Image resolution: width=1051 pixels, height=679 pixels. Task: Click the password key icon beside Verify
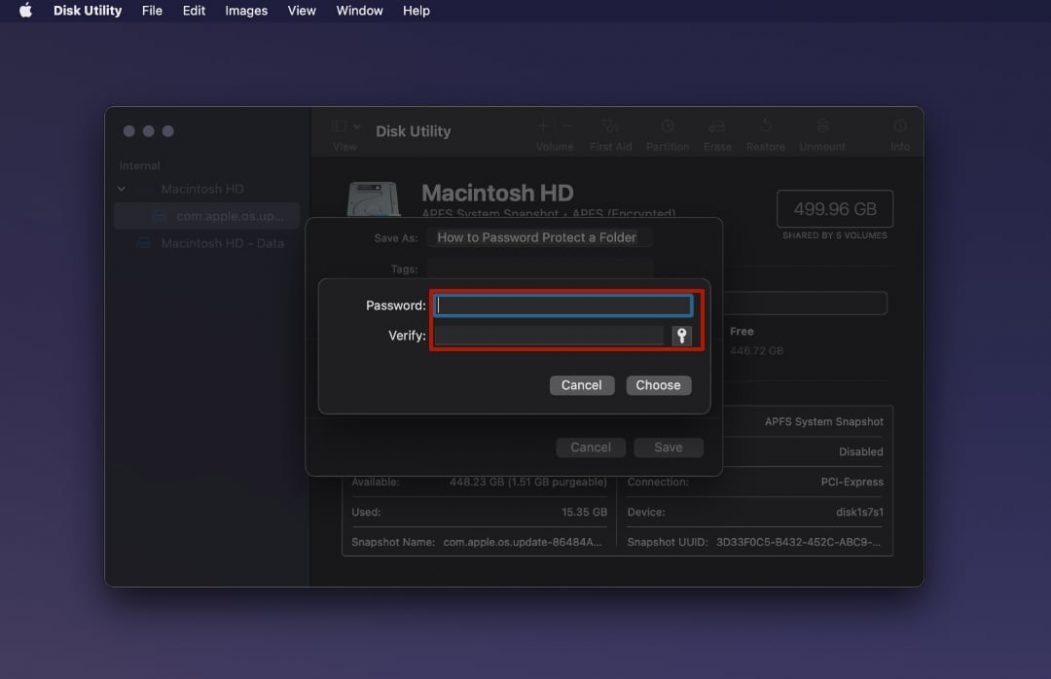(x=682, y=335)
